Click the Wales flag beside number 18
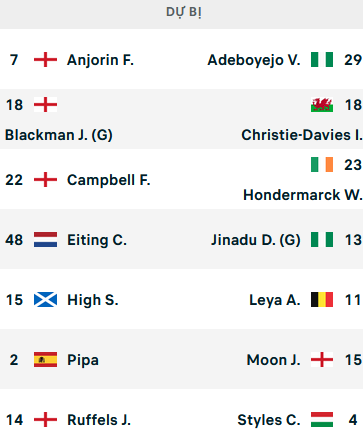The height and width of the screenshot is (431, 363). click(x=322, y=105)
